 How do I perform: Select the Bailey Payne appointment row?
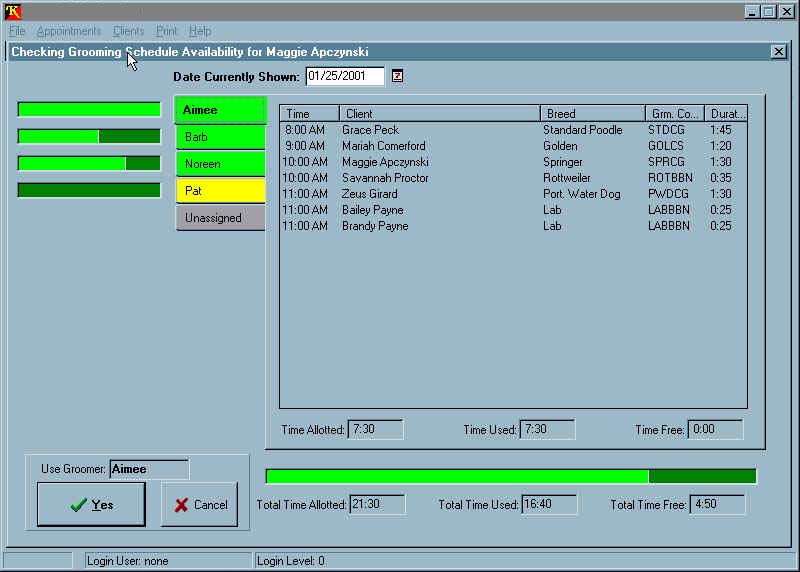513,210
